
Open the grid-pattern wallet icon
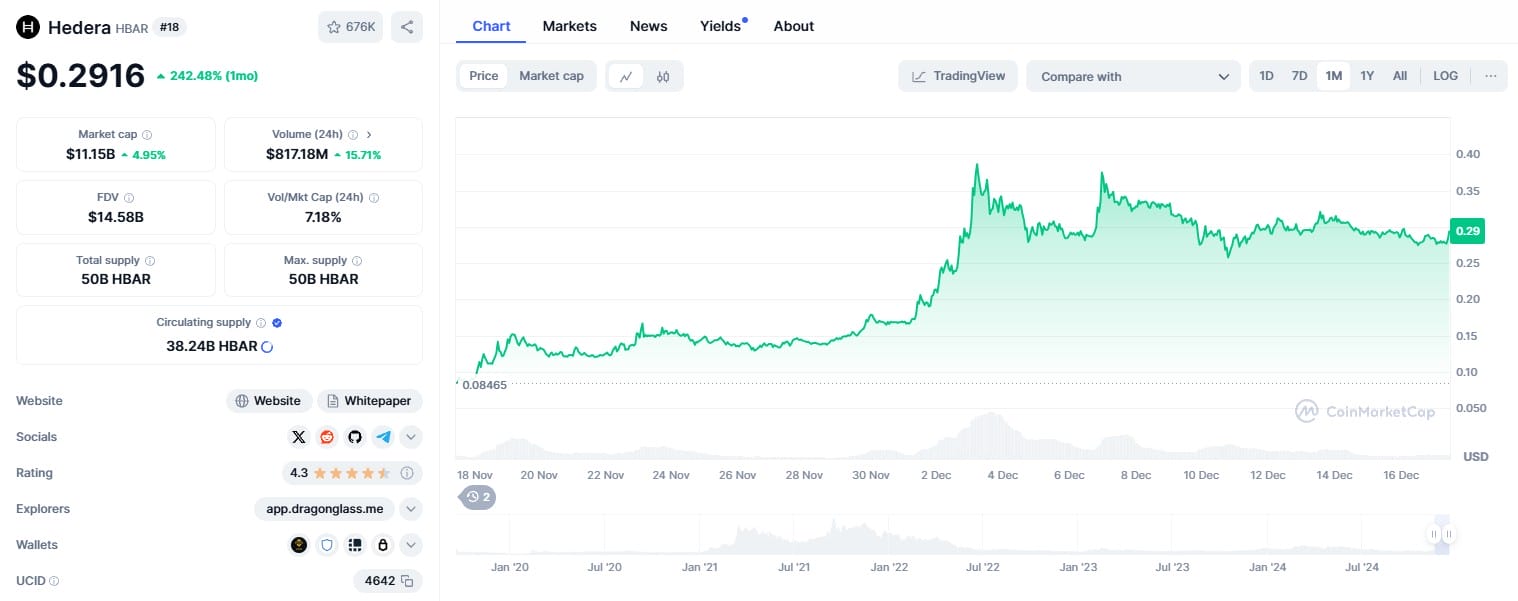point(355,545)
